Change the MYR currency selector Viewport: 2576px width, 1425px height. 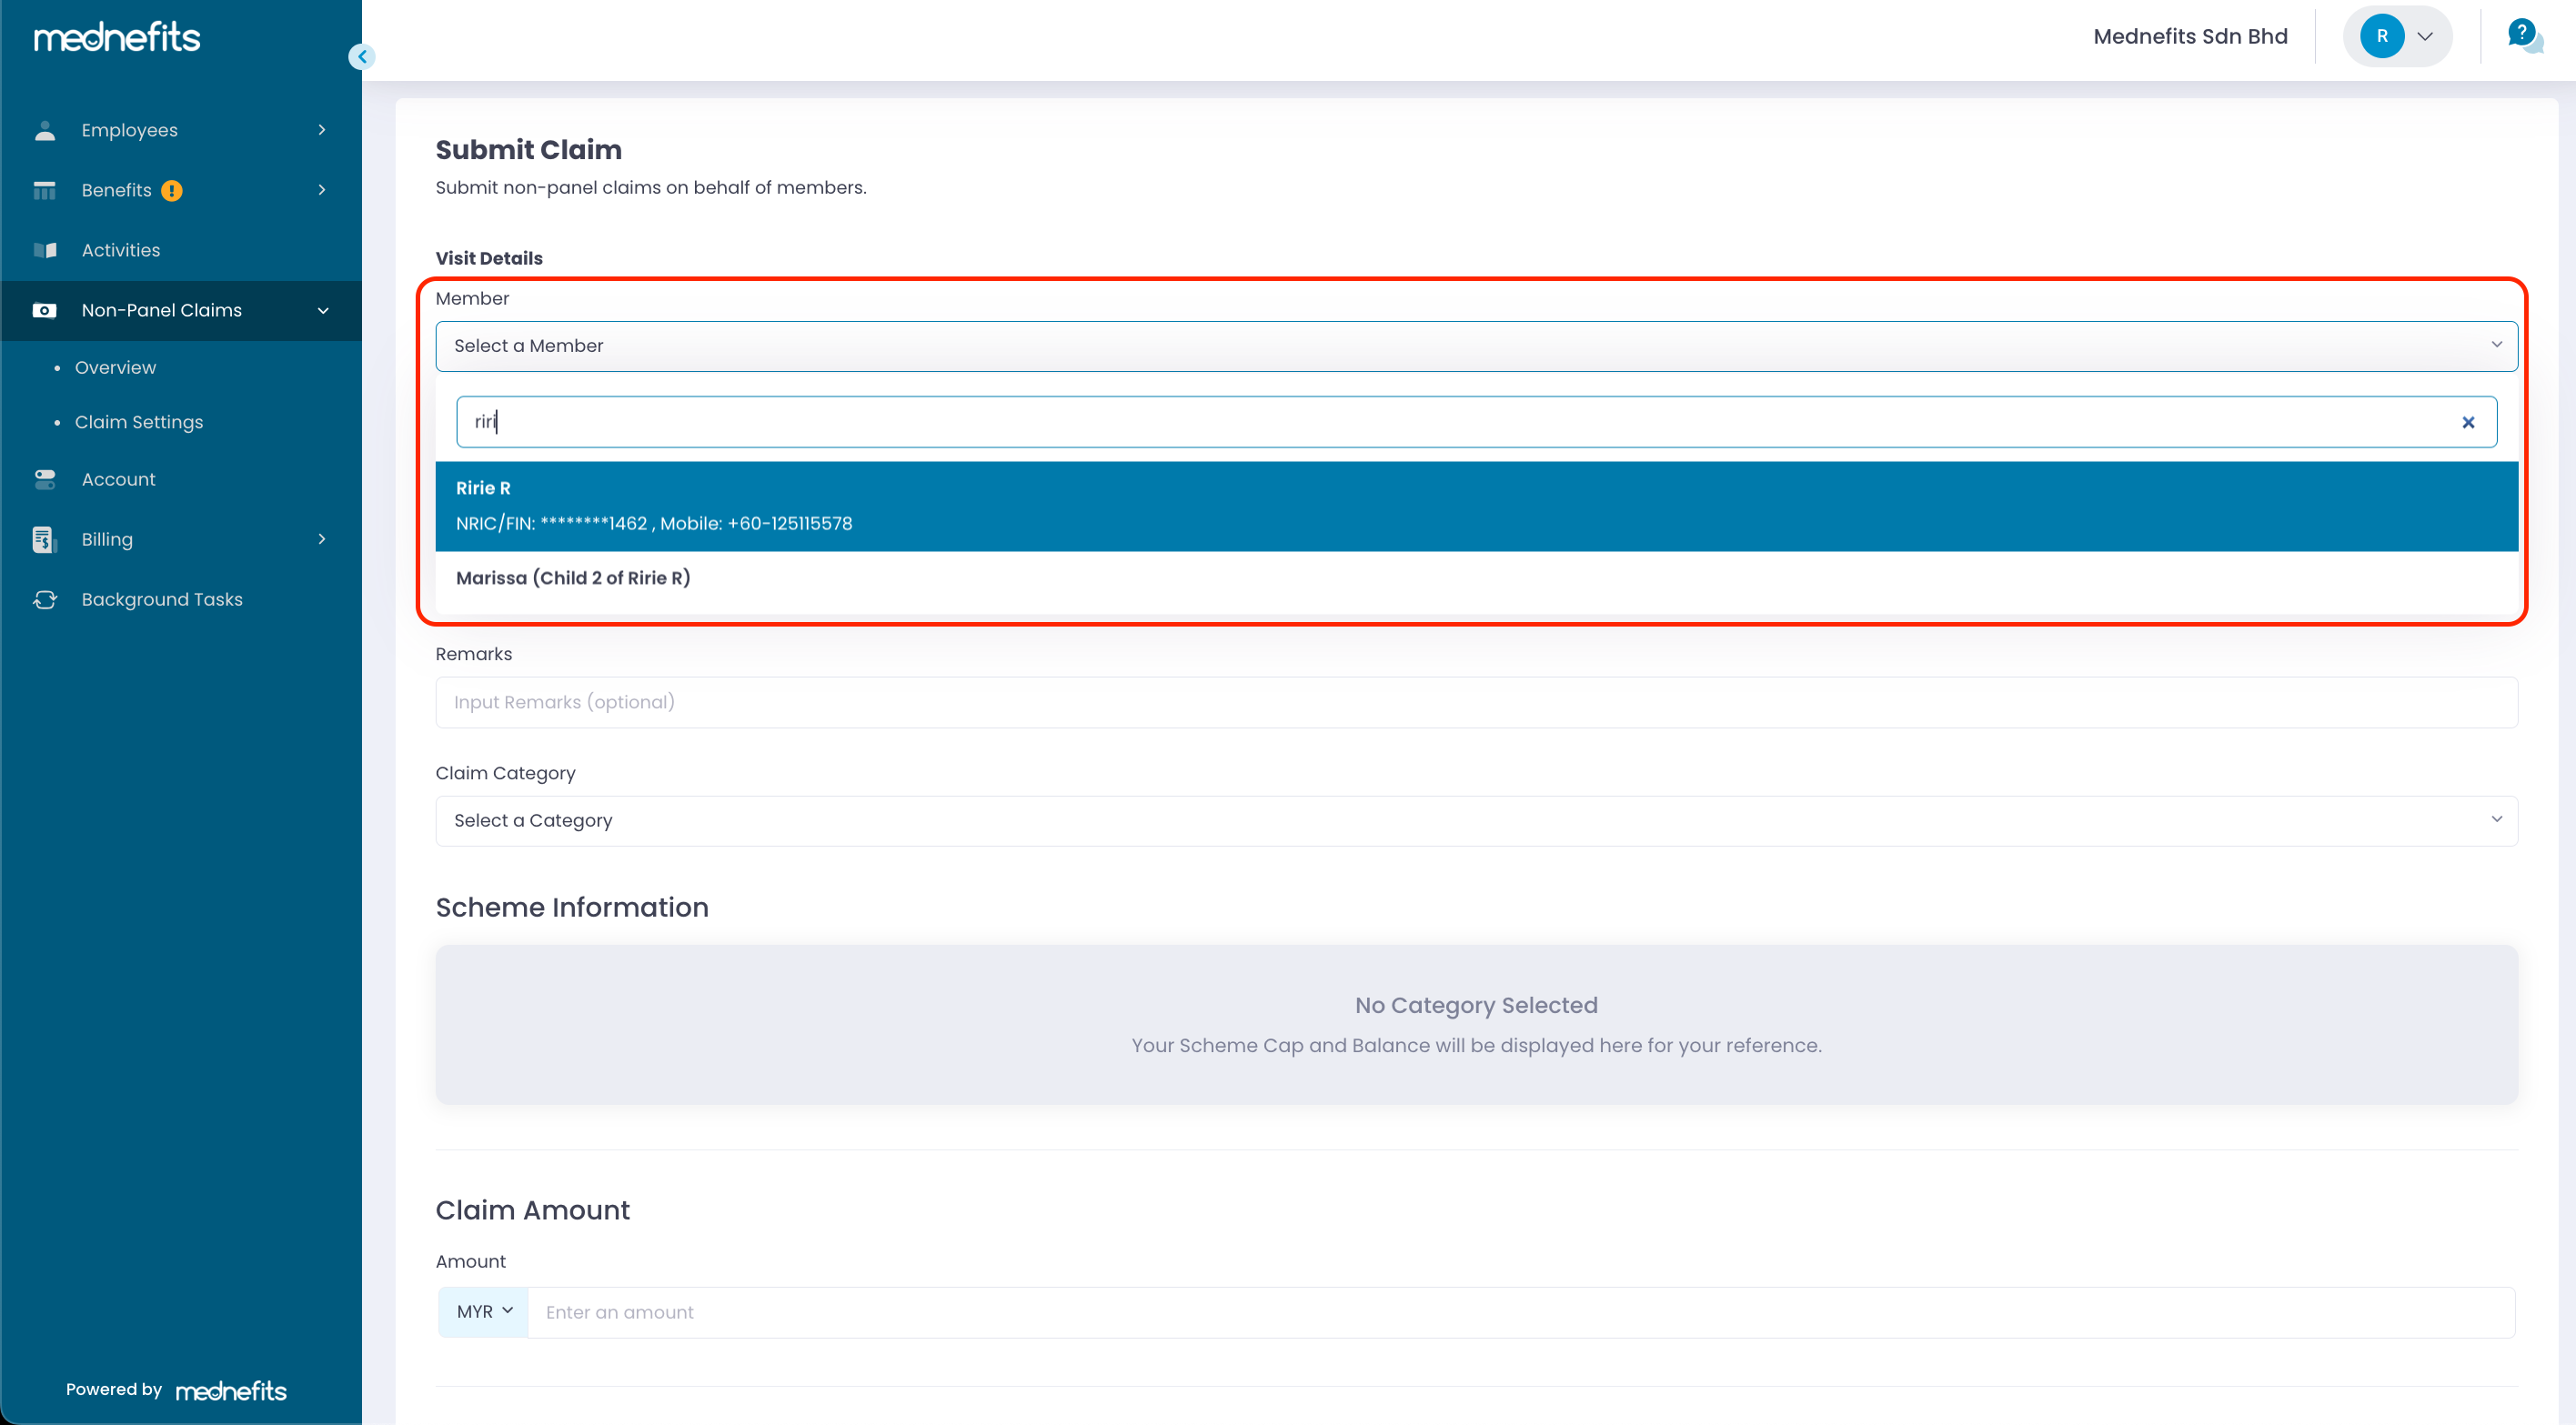(x=484, y=1311)
